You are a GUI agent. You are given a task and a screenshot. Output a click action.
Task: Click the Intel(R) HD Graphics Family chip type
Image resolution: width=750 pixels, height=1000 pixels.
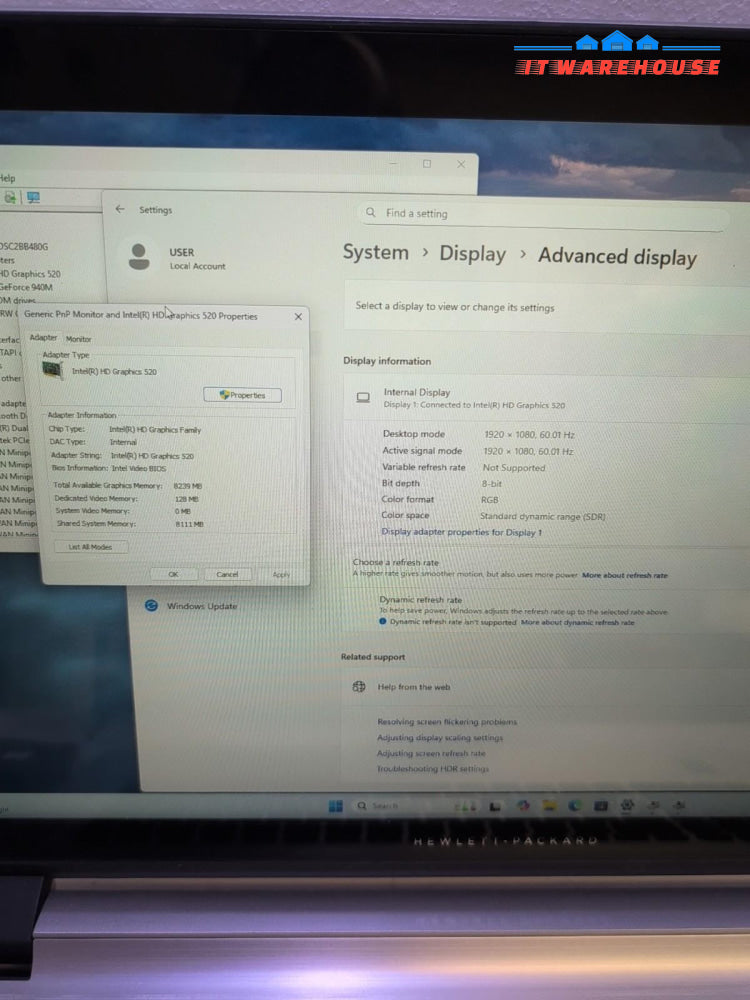(155, 430)
